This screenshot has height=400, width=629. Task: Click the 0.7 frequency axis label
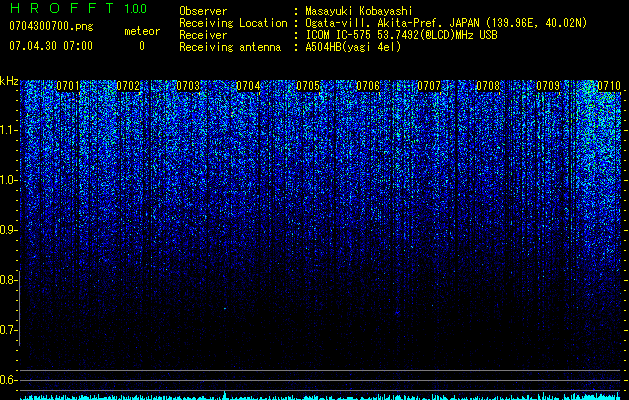[x=8, y=330]
